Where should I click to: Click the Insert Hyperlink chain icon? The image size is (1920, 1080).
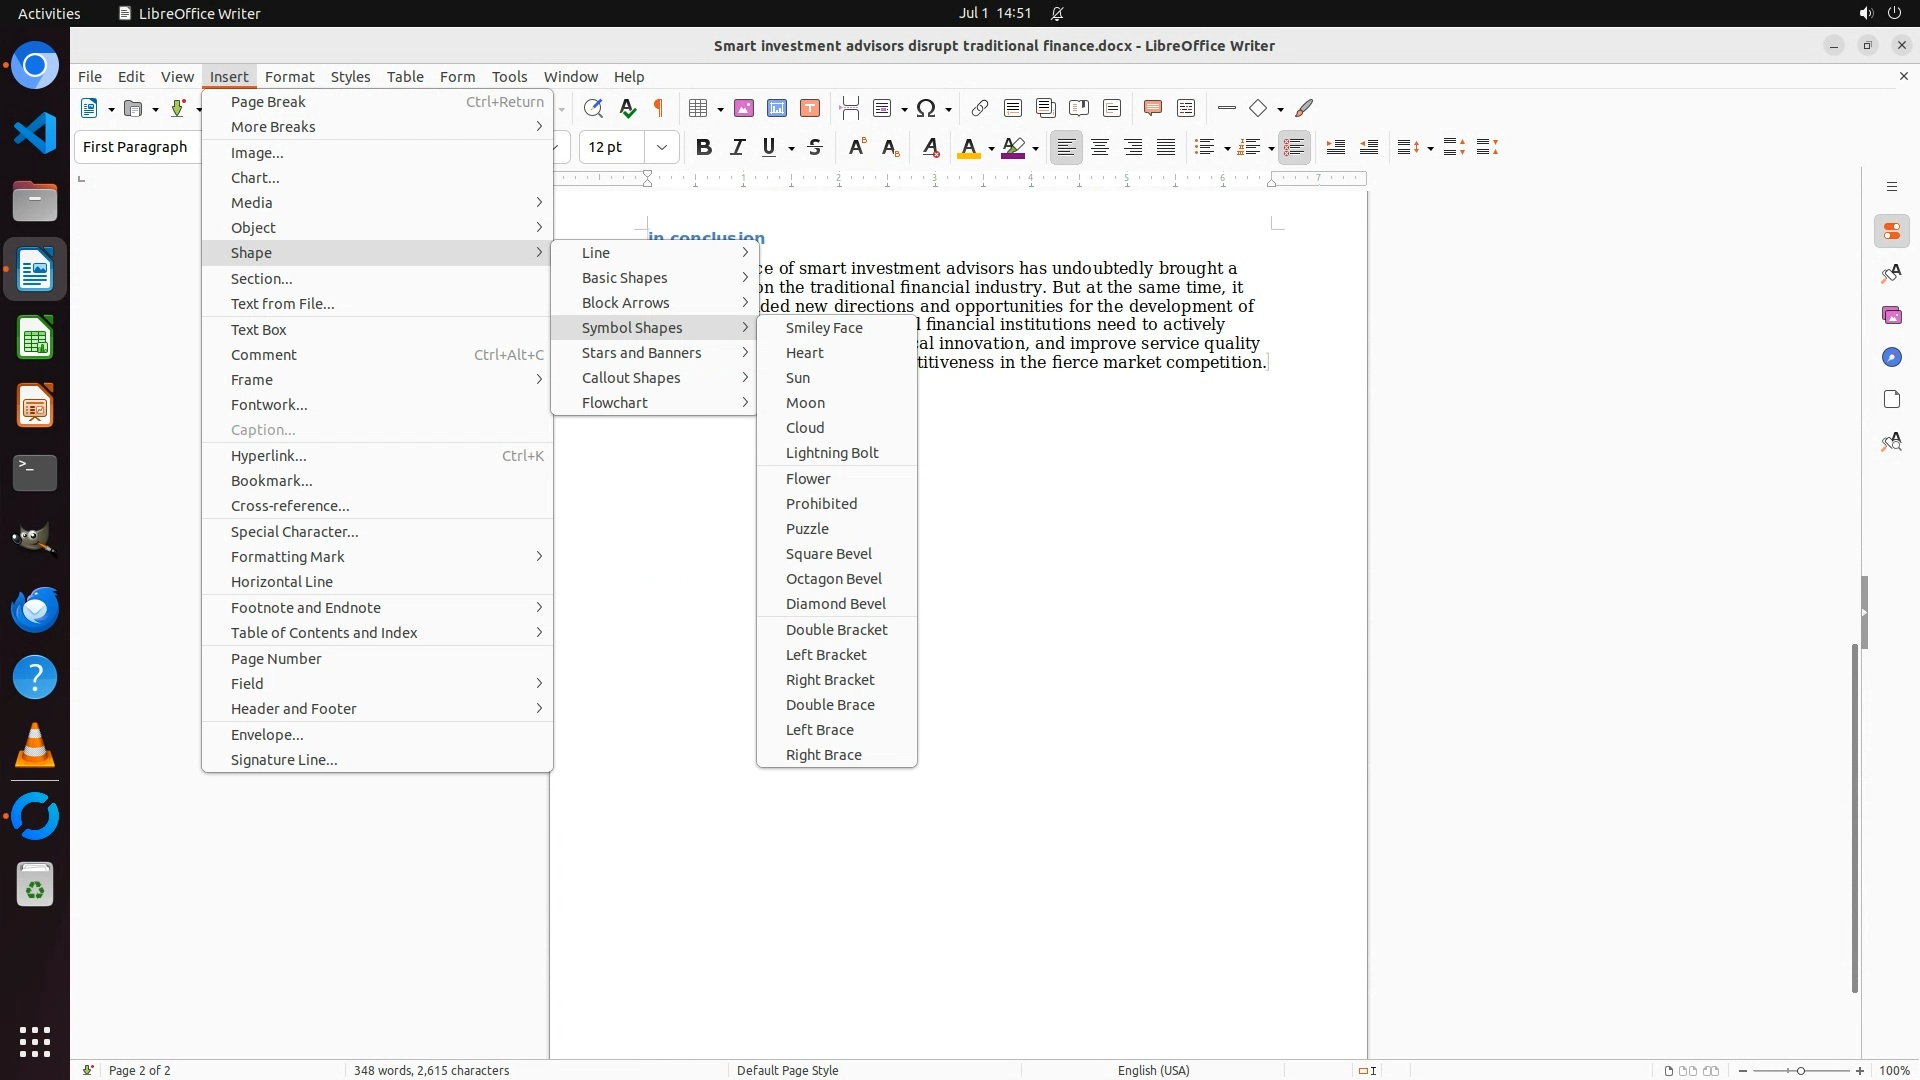[x=980, y=108]
